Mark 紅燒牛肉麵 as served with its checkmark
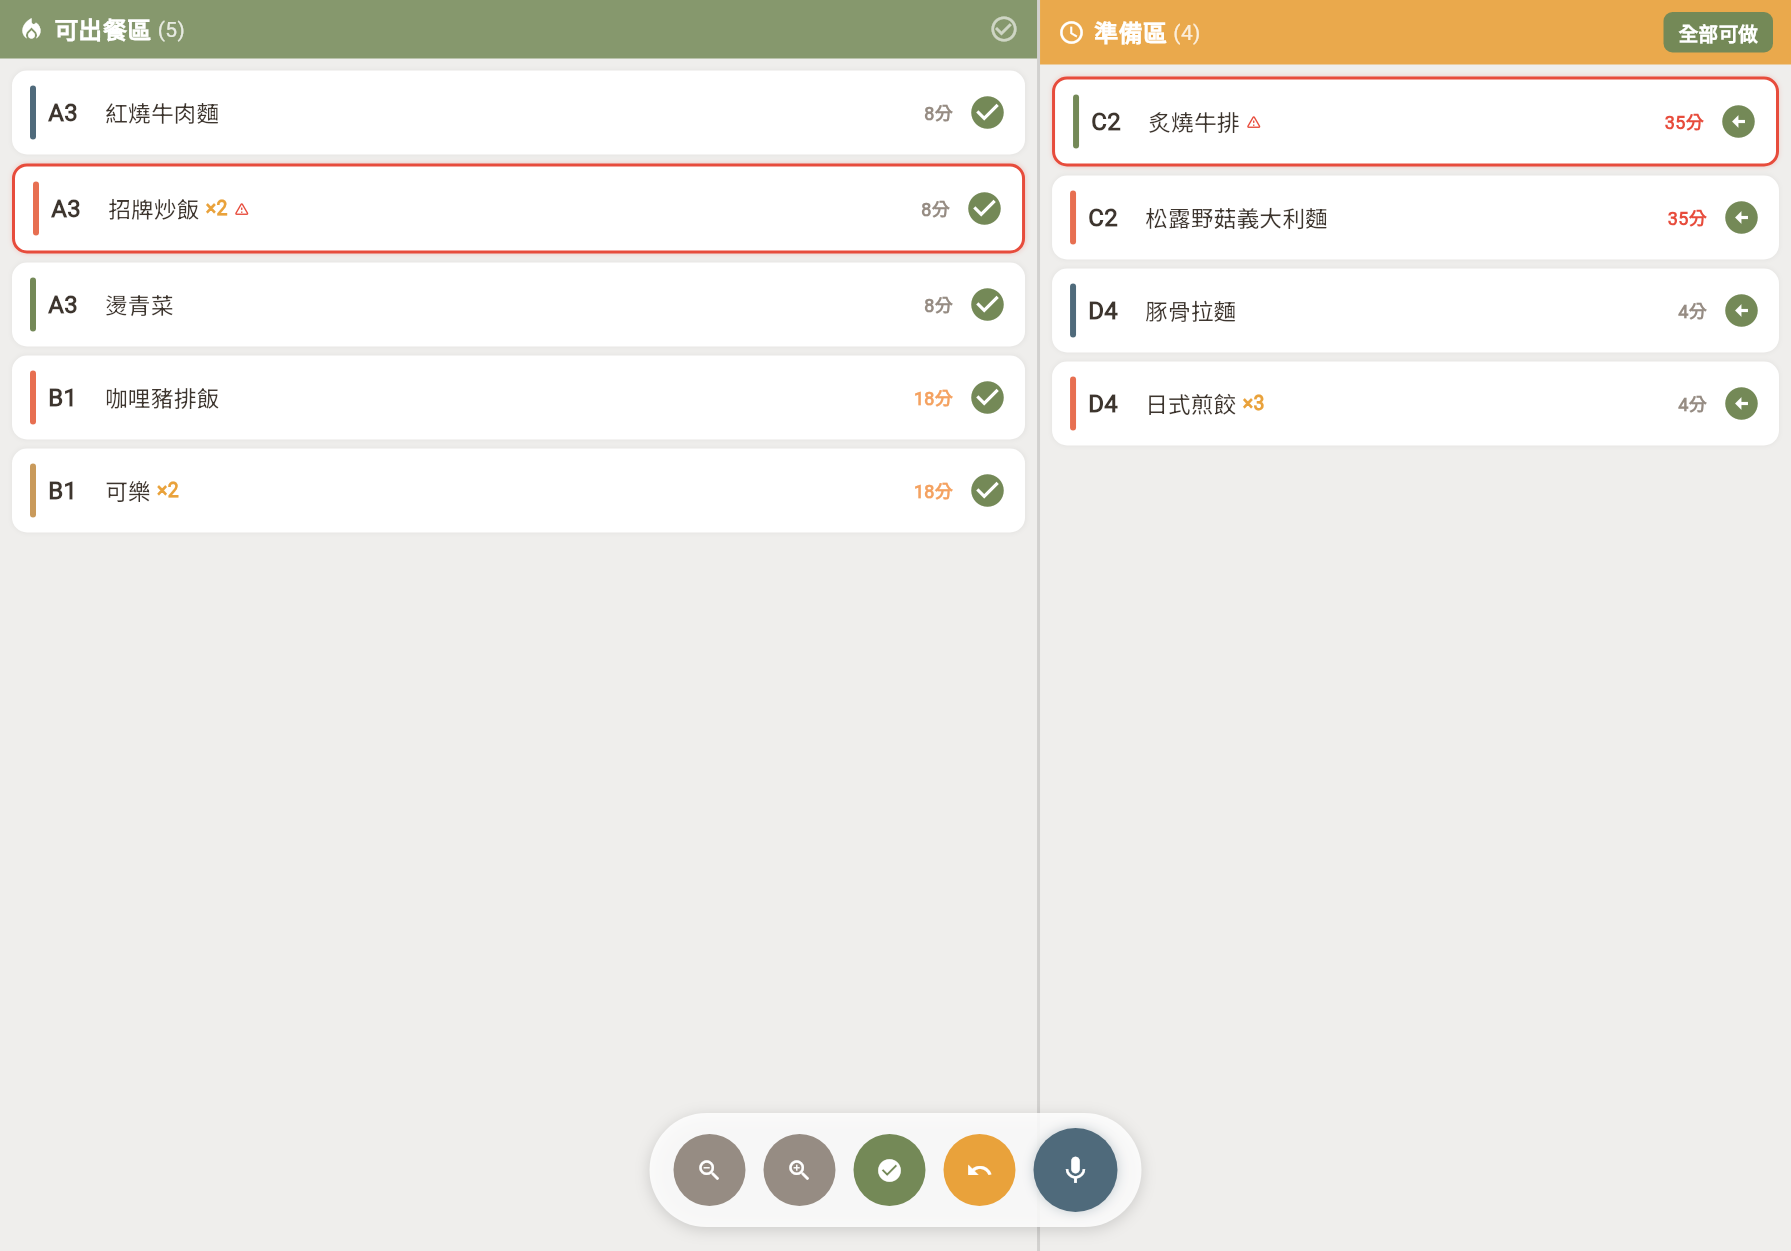The image size is (1791, 1251). click(x=987, y=113)
